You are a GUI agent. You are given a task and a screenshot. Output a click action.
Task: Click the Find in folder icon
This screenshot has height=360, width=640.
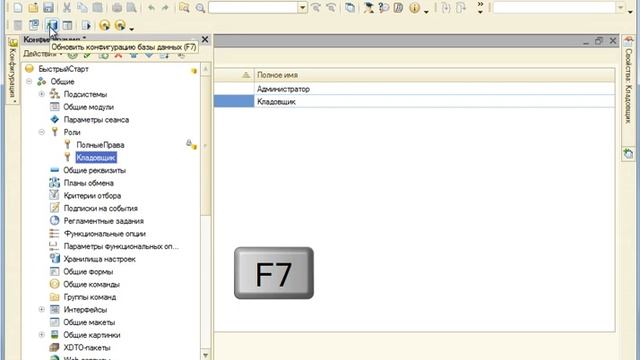[184, 7]
